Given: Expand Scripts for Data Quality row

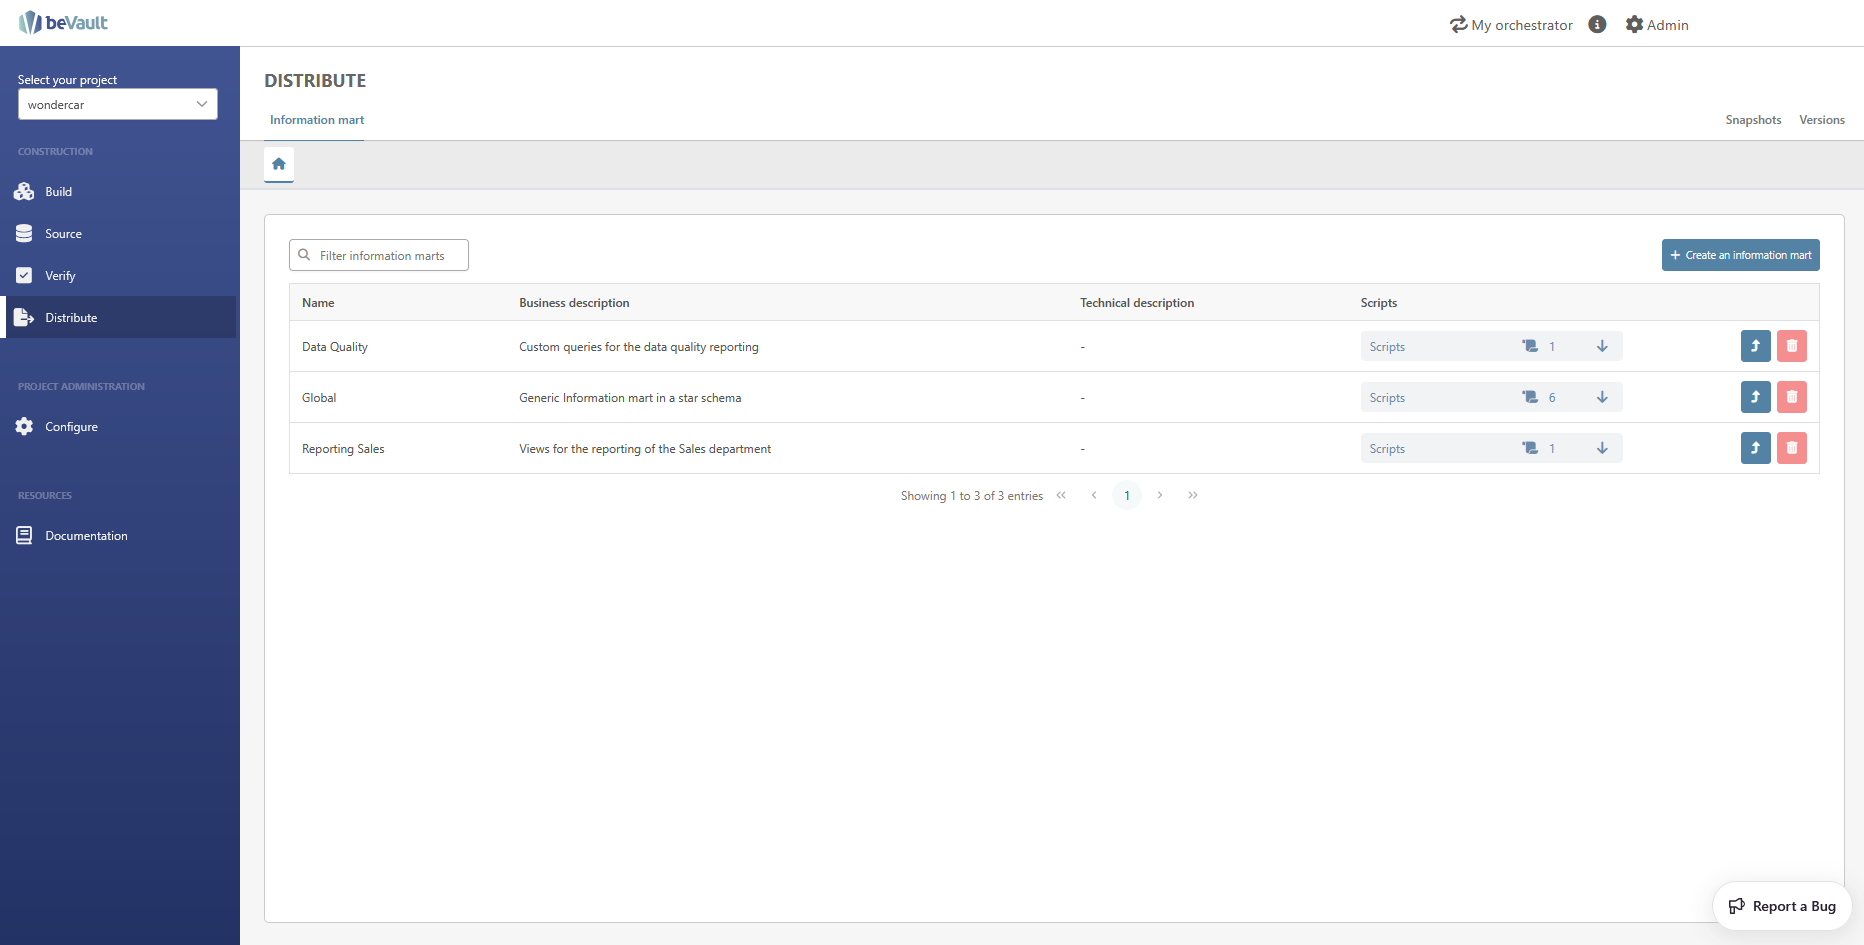Looking at the screenshot, I should (1601, 346).
